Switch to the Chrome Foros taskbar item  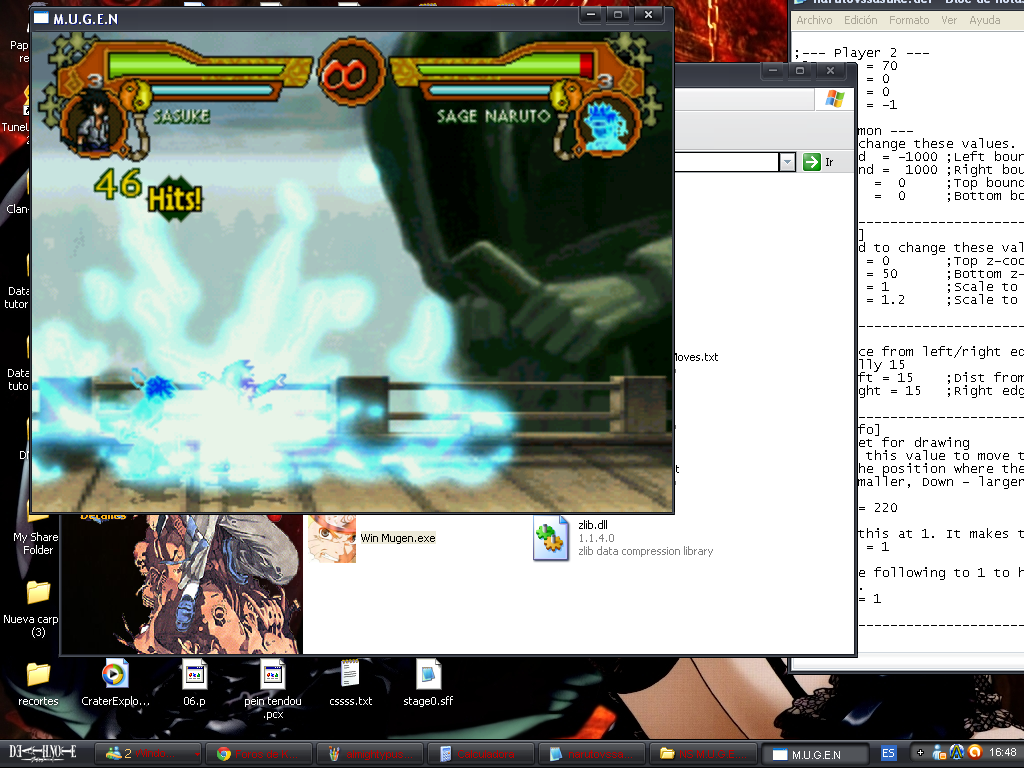pyautogui.click(x=260, y=754)
